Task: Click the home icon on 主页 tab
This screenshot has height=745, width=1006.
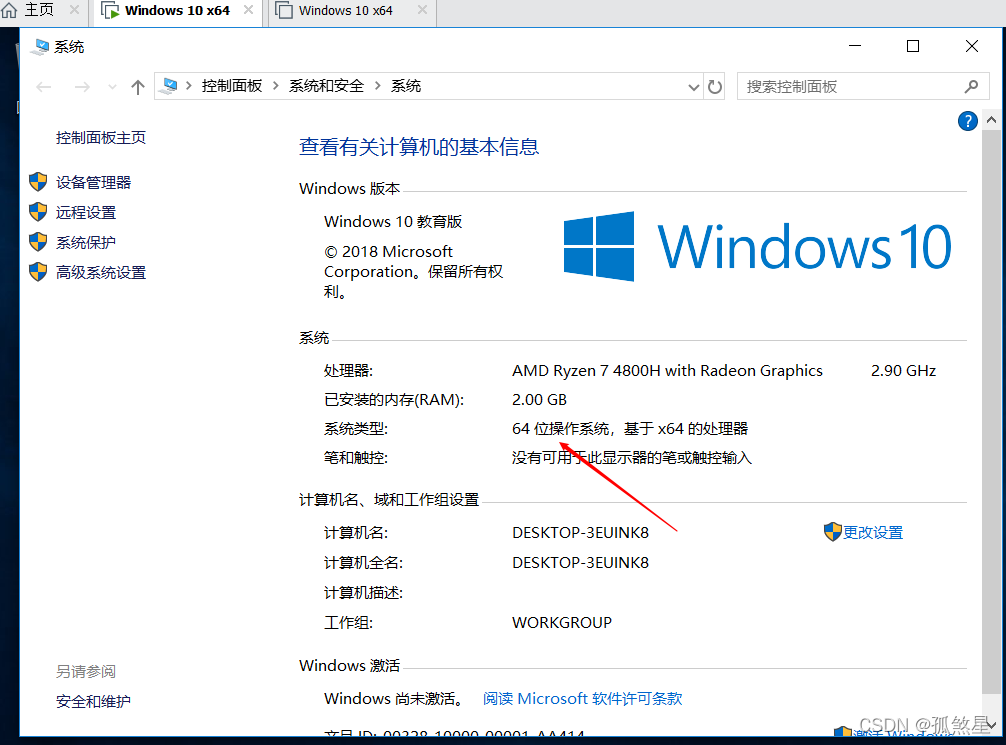Action: pyautogui.click(x=9, y=10)
